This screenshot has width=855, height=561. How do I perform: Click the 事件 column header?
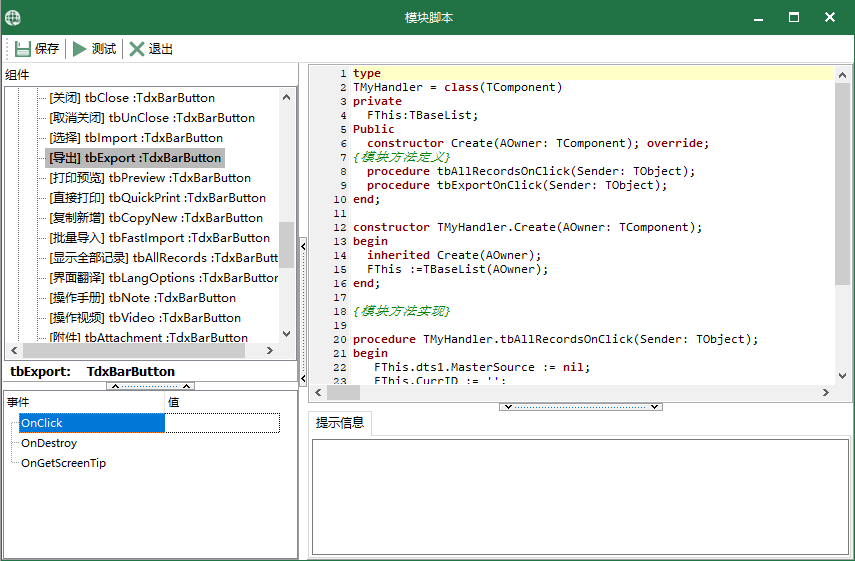[x=85, y=402]
